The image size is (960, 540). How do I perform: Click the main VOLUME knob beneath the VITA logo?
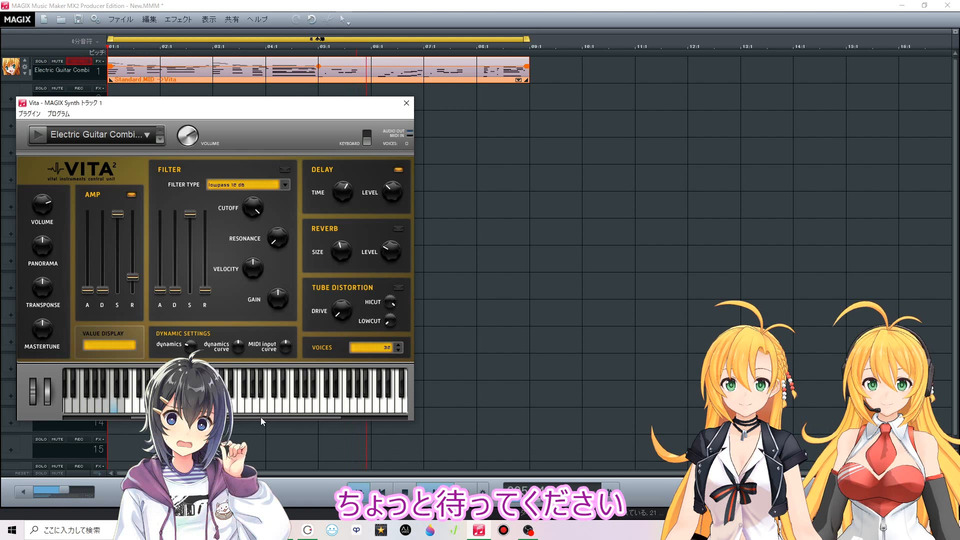coord(42,204)
